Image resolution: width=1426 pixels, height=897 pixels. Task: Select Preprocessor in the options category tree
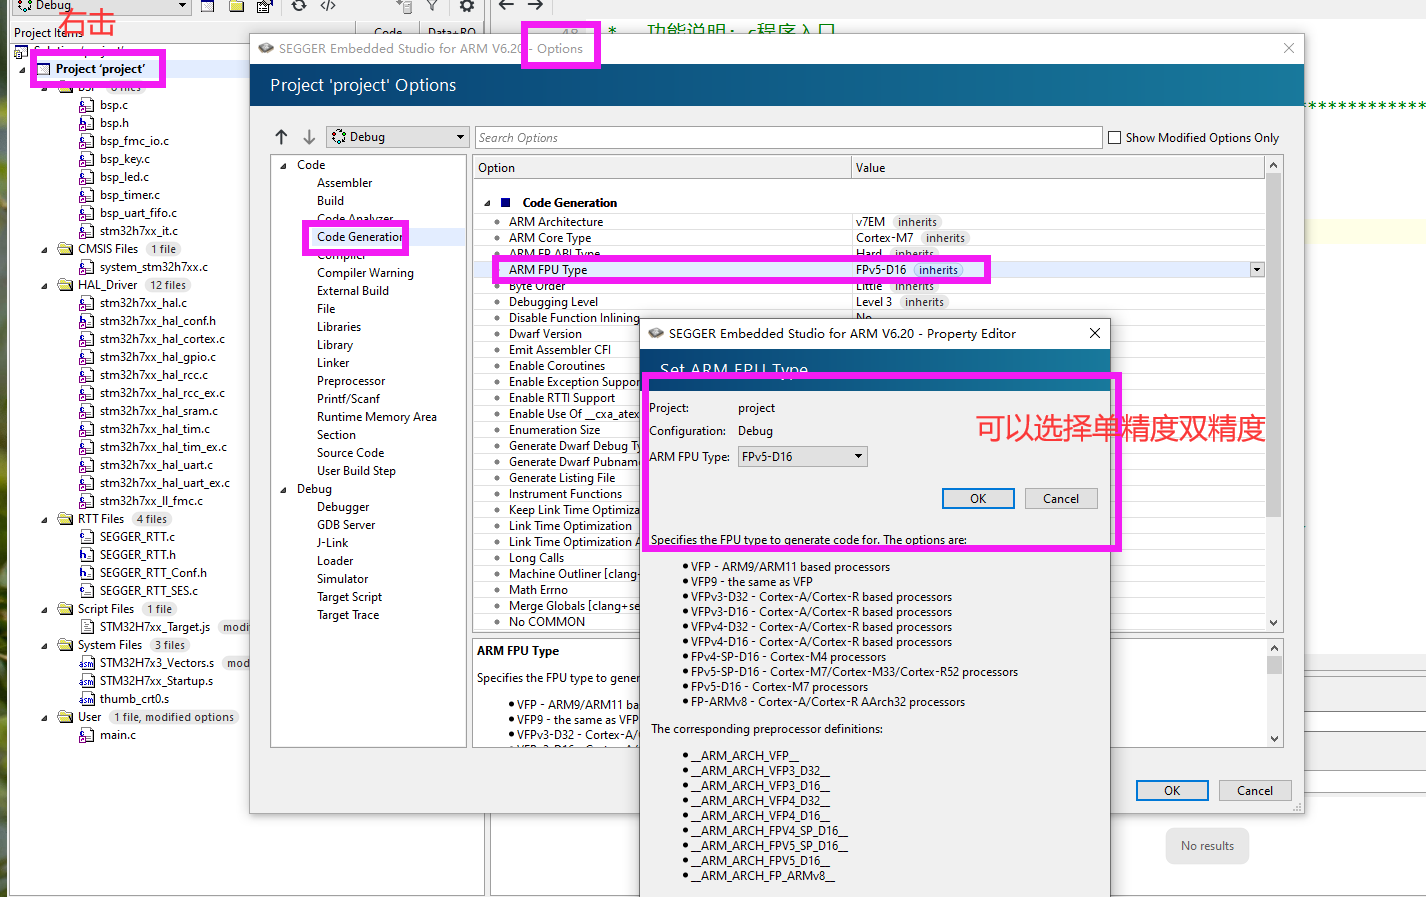point(351,381)
